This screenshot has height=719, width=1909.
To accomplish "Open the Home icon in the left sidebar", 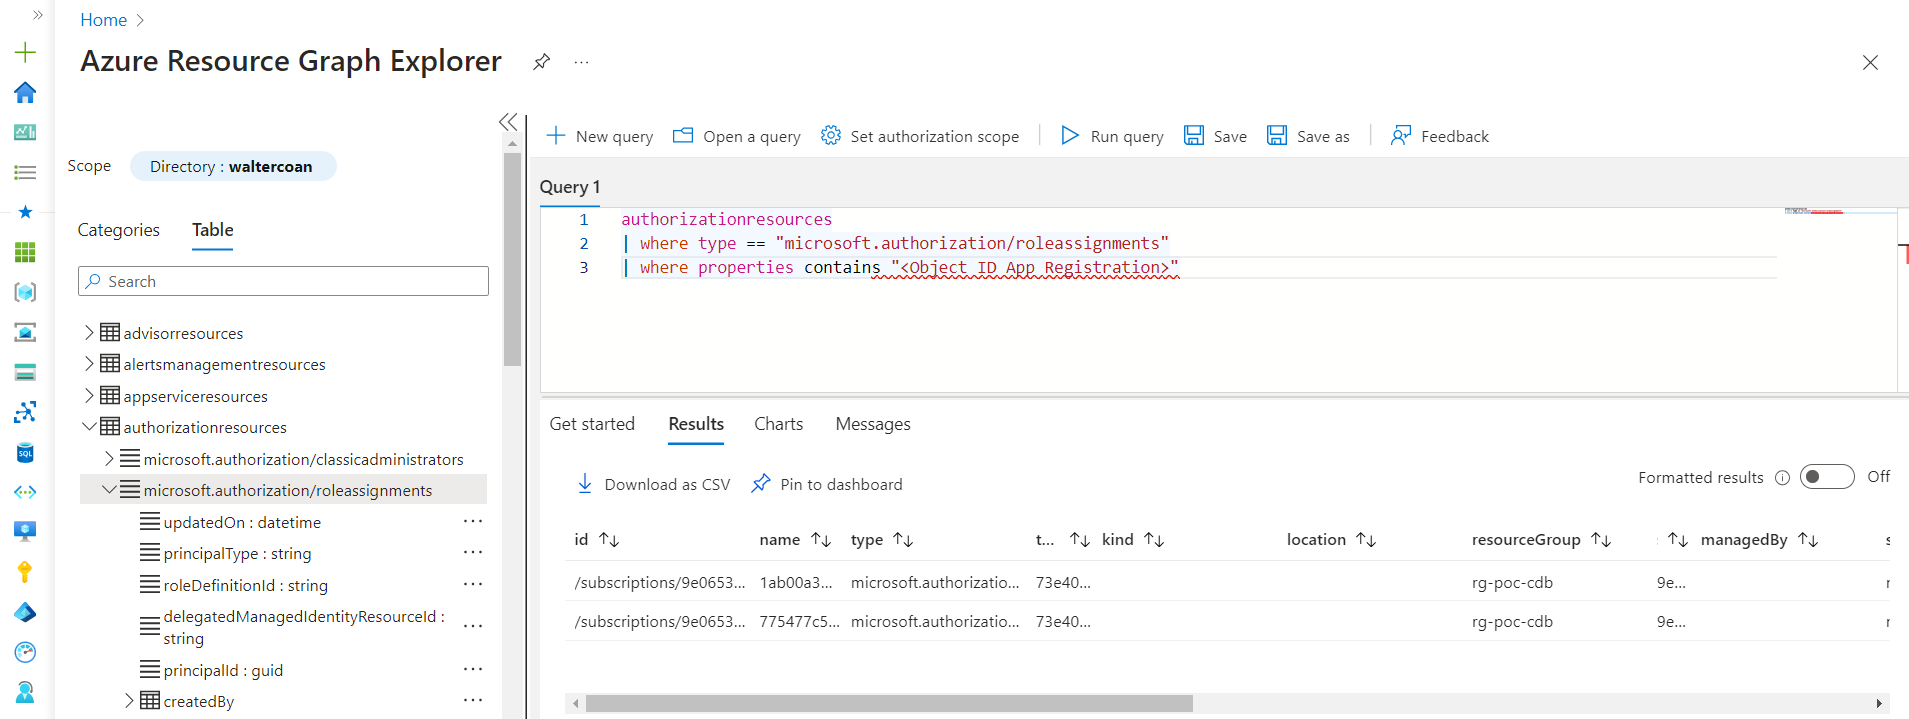I will click(x=25, y=92).
